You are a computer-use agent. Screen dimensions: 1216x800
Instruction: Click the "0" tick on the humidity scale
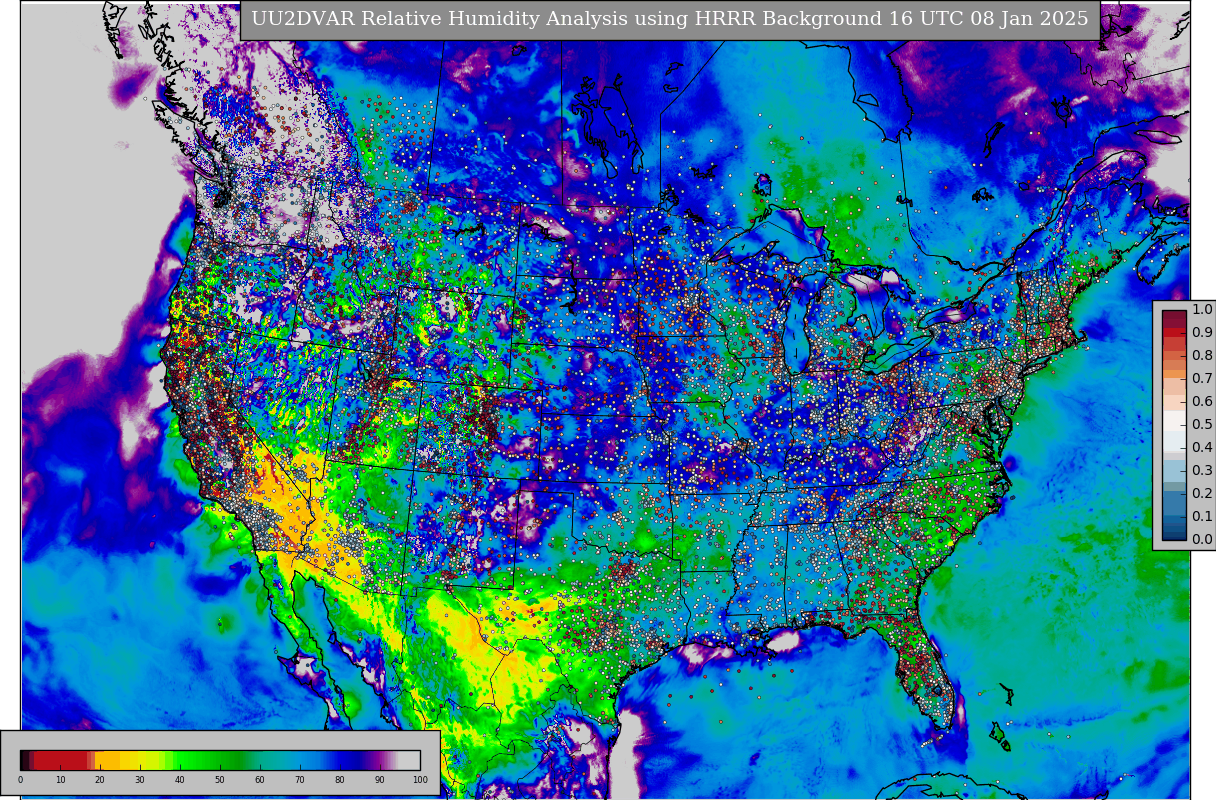click(x=20, y=779)
